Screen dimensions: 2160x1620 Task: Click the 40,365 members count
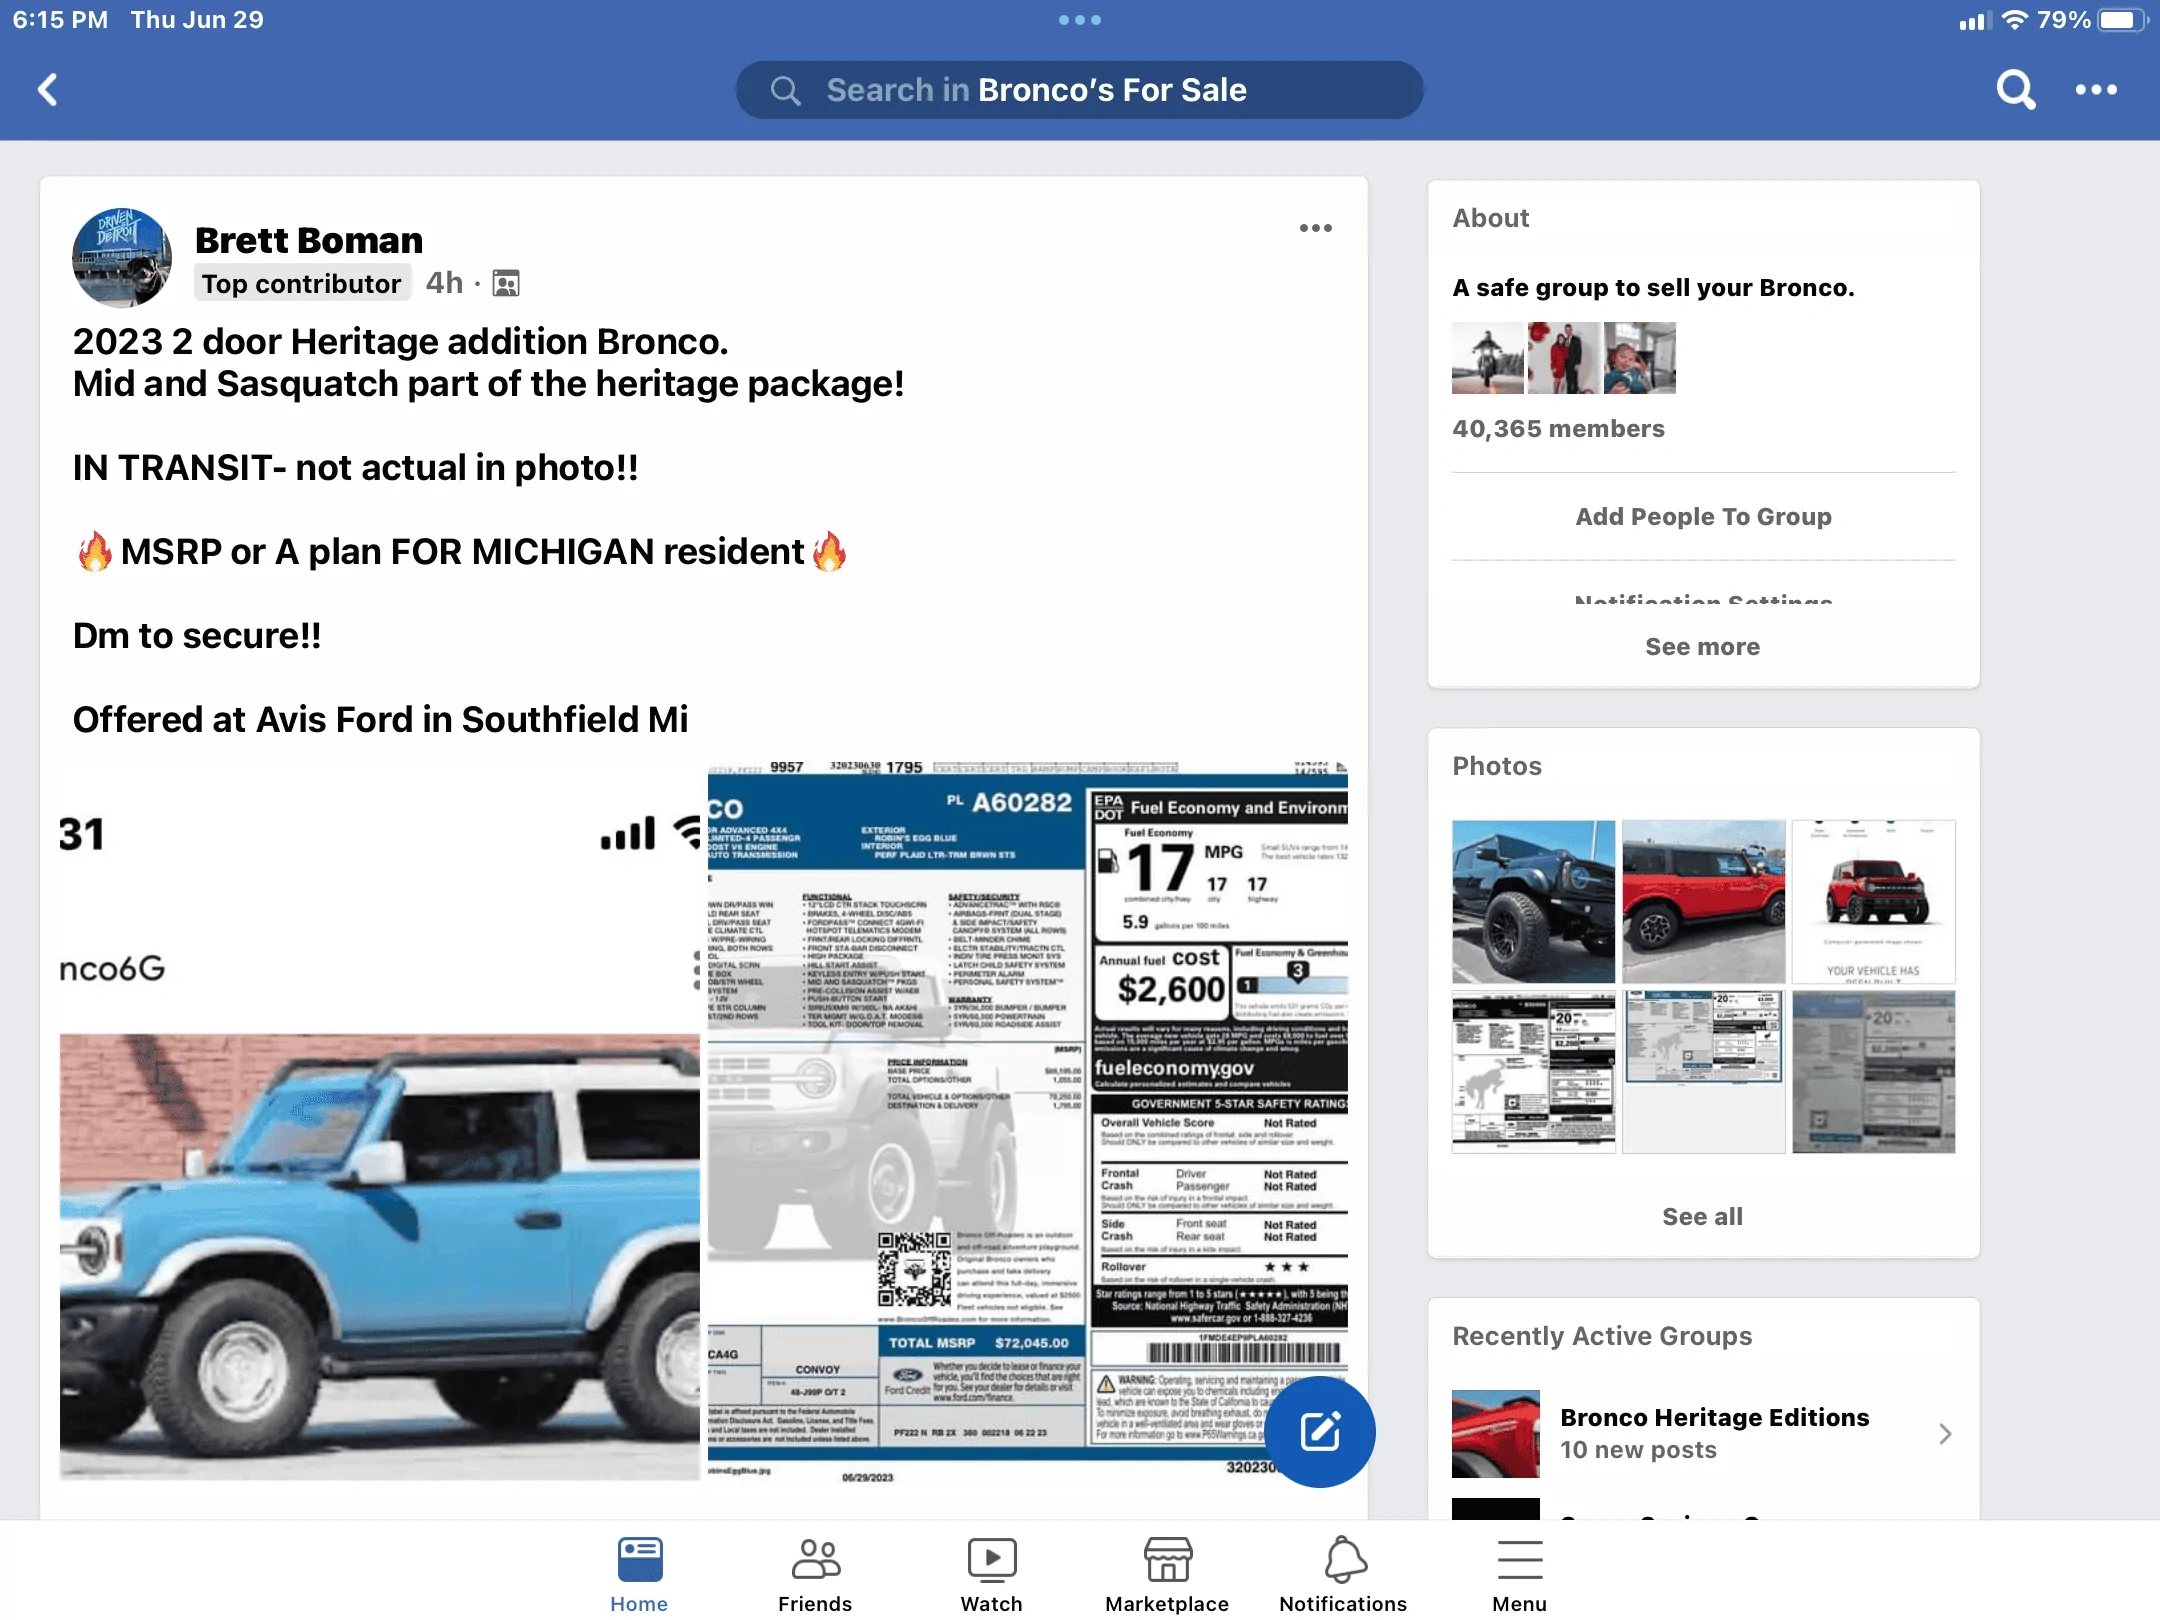[x=1558, y=429]
